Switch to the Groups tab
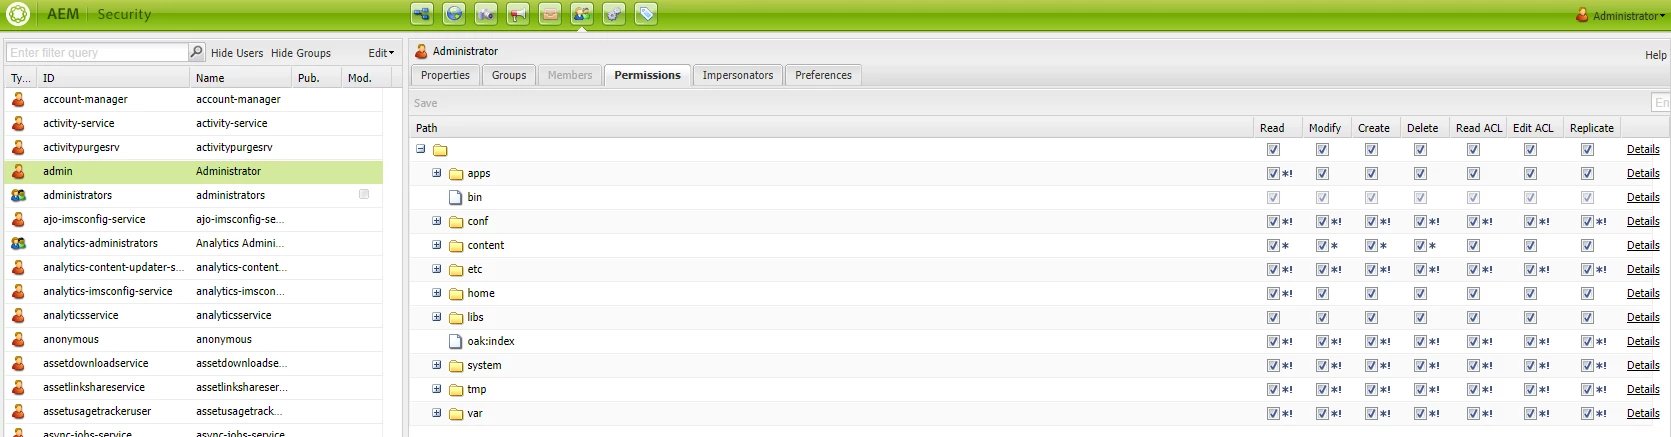The width and height of the screenshot is (1671, 437). [x=509, y=75]
